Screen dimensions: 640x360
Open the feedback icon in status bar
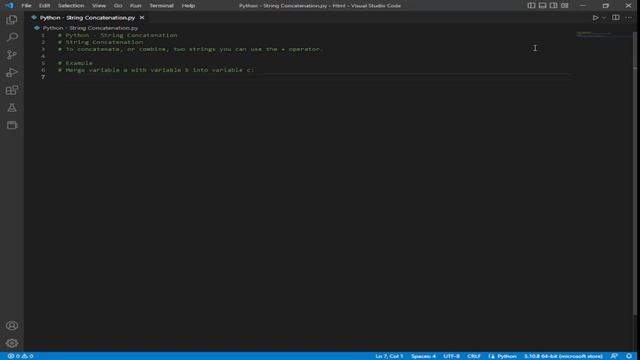click(x=614, y=356)
